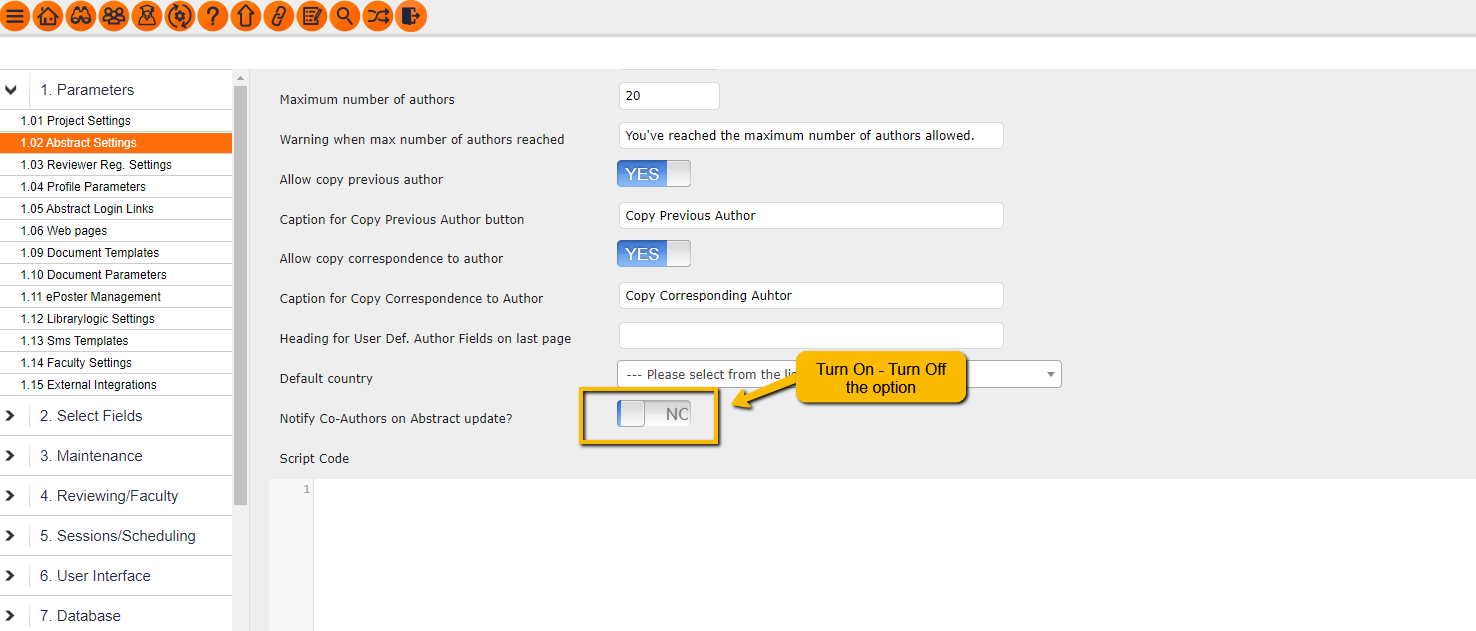Click the Maximum number of authors field
Screen dimensions: 1476x631
(669, 96)
